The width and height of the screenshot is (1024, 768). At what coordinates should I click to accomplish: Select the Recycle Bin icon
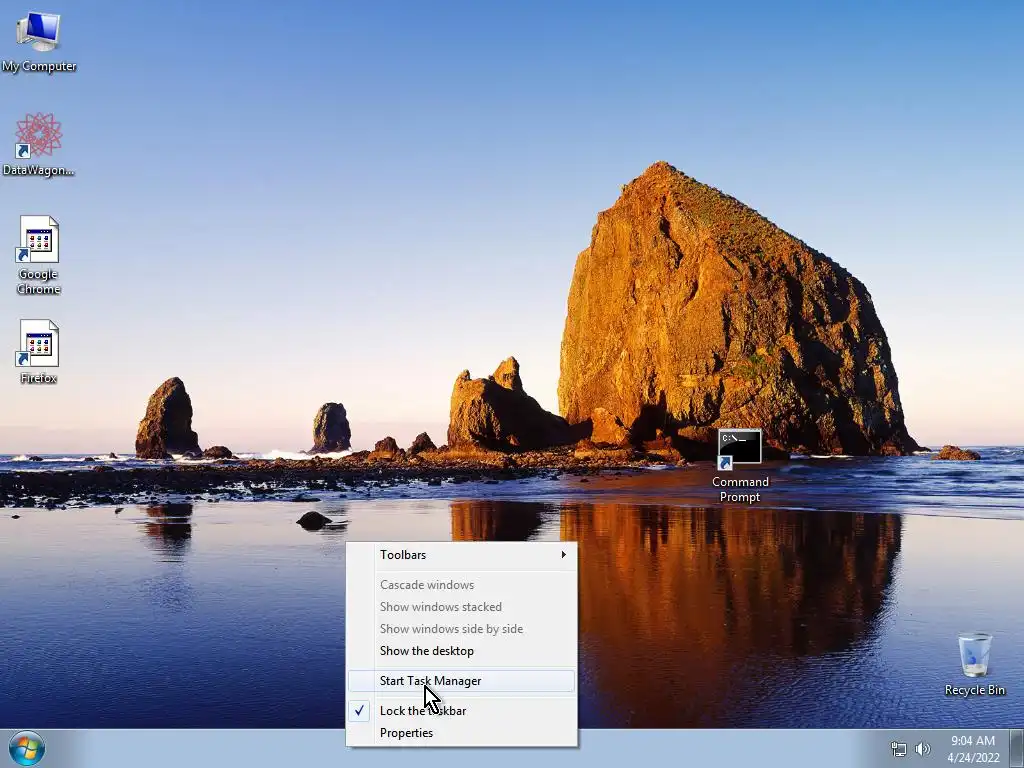coord(974,664)
